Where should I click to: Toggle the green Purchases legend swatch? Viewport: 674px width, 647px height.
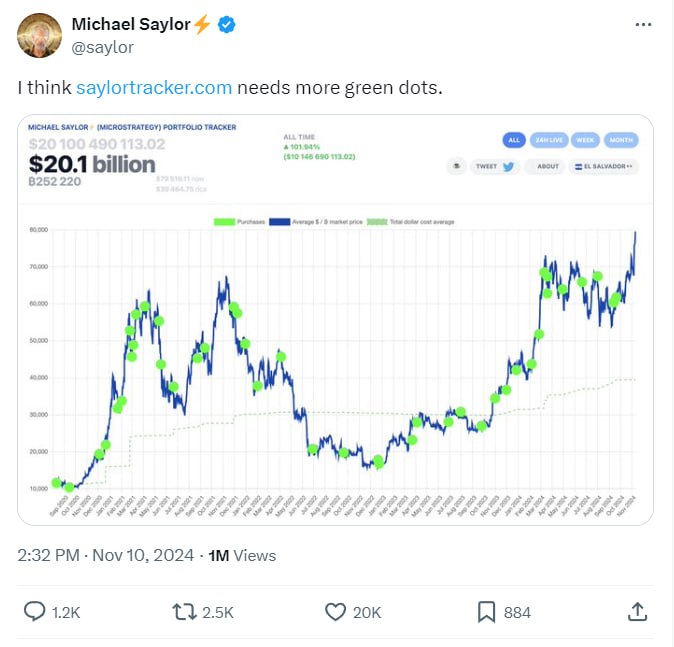click(224, 222)
